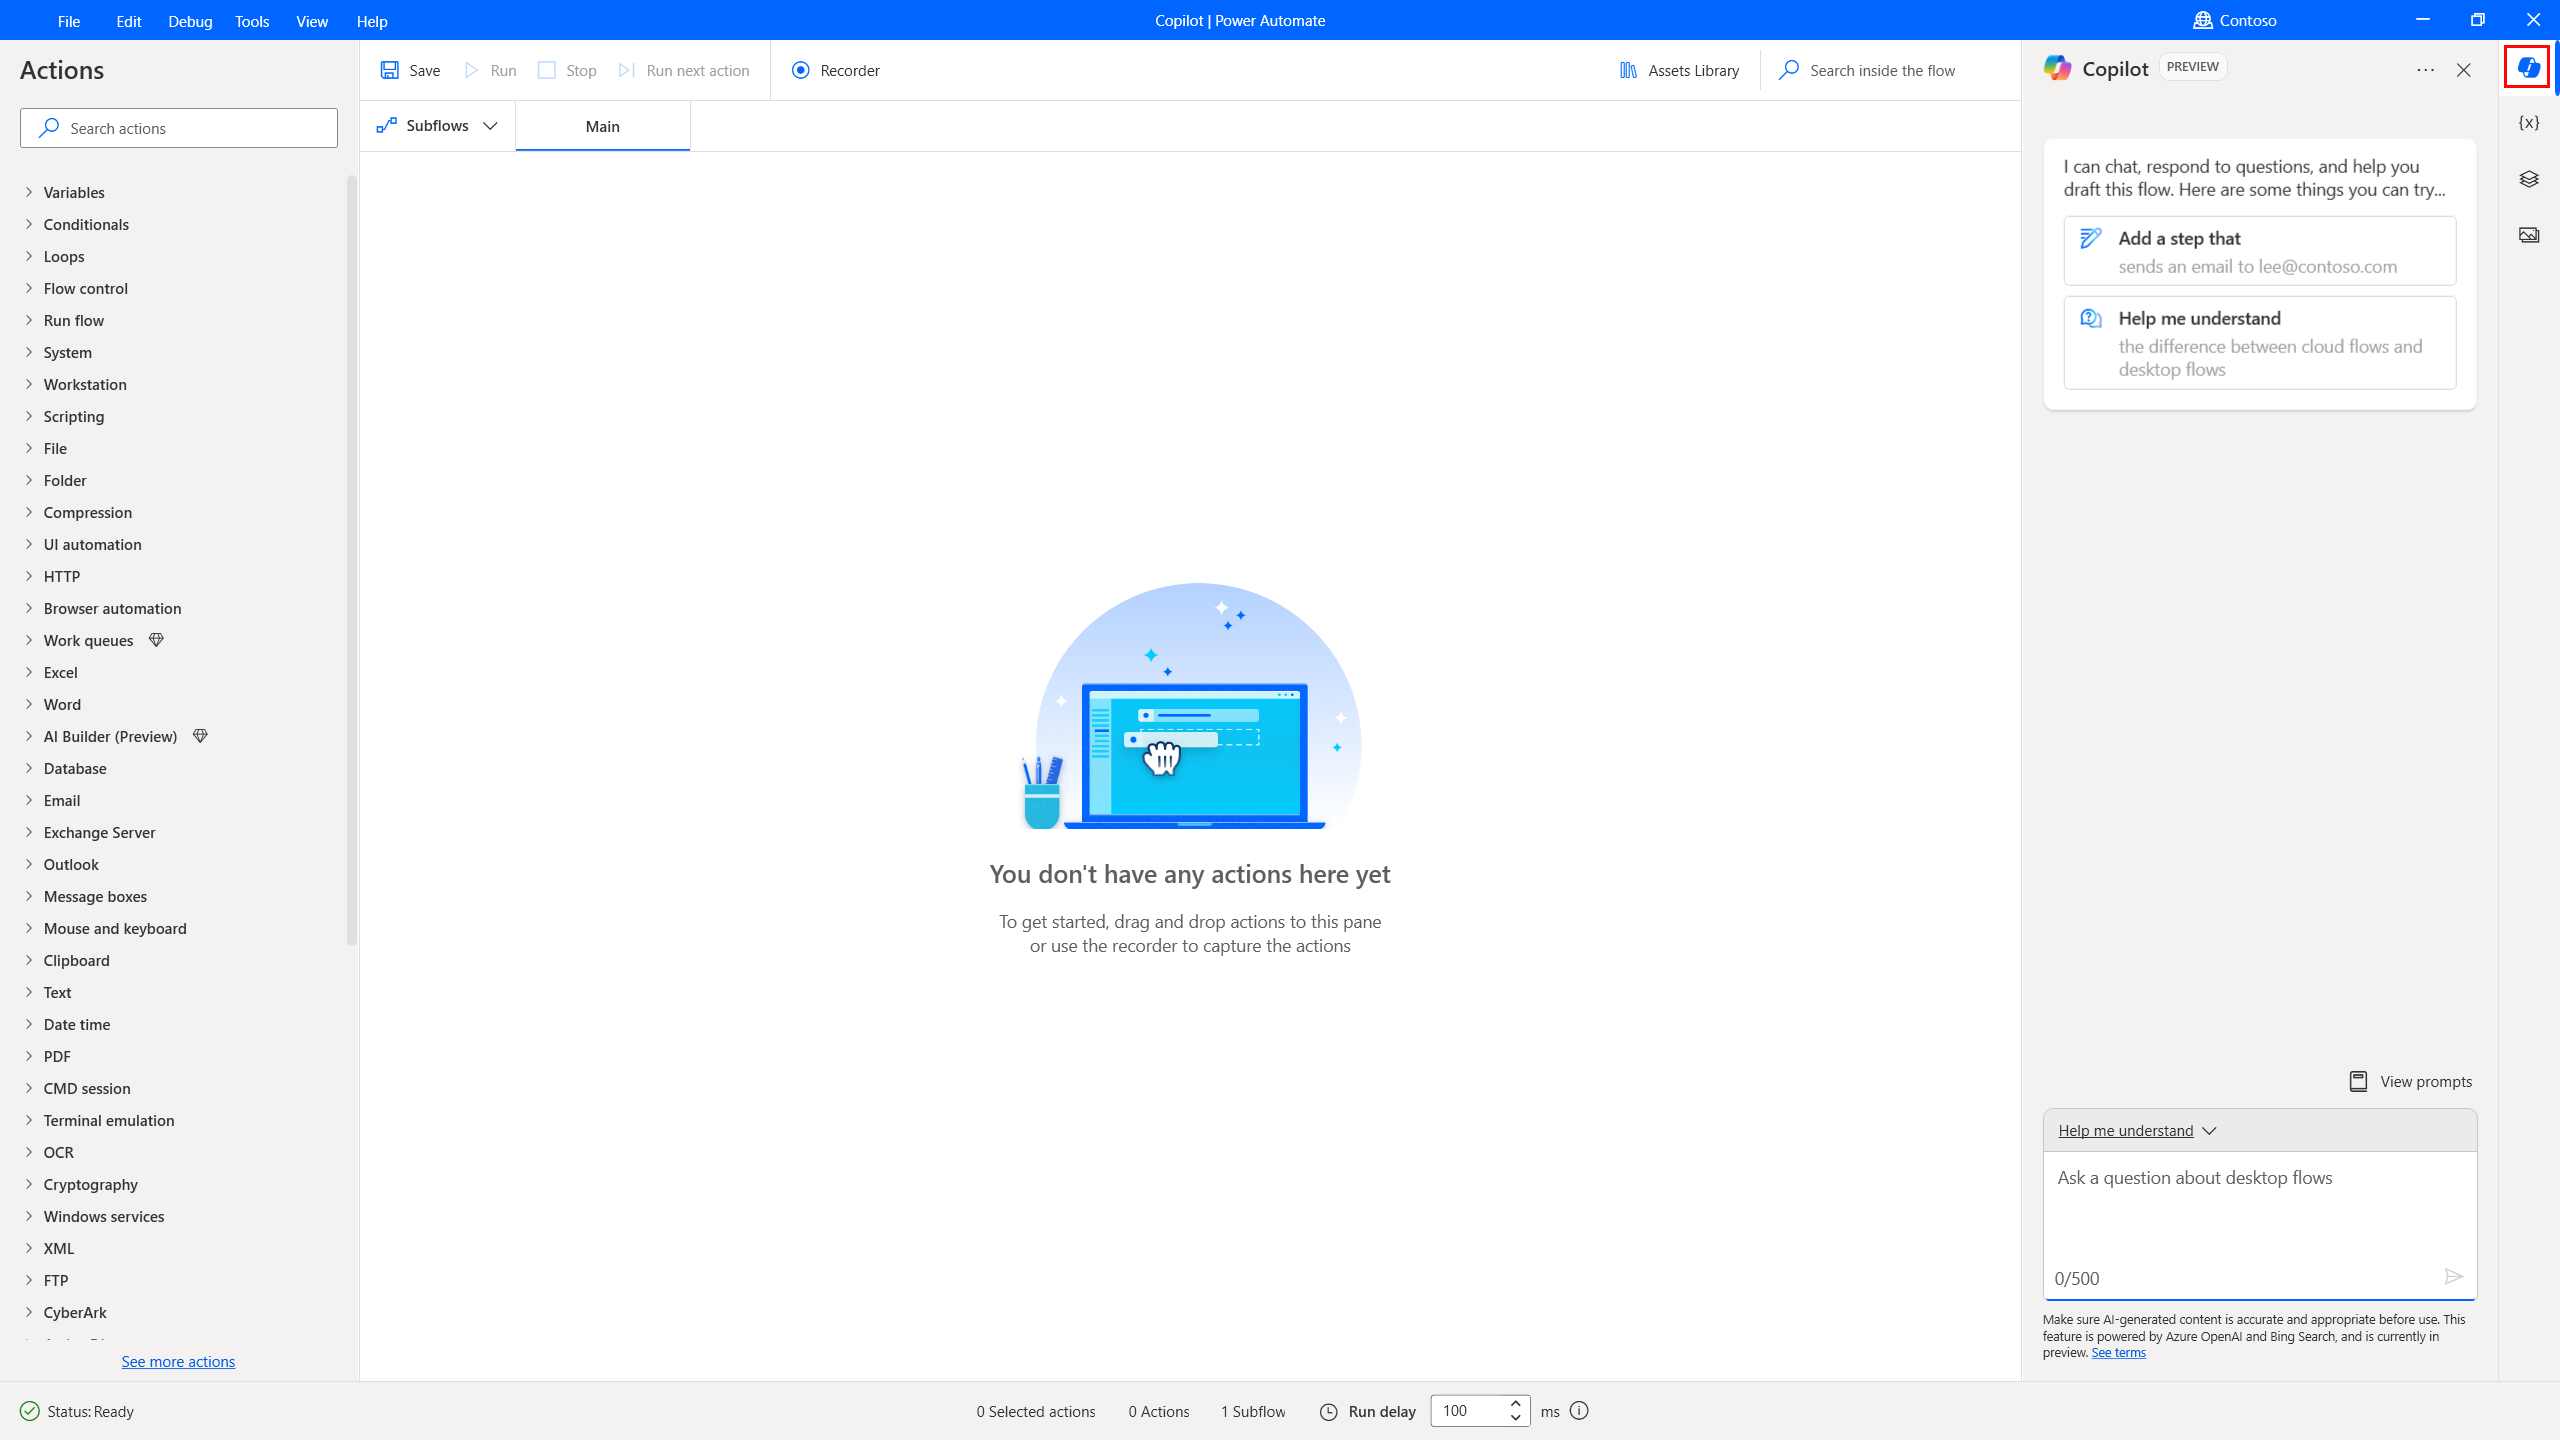The width and height of the screenshot is (2560, 1440).
Task: Select the Main tab in flow editor
Action: [x=601, y=125]
